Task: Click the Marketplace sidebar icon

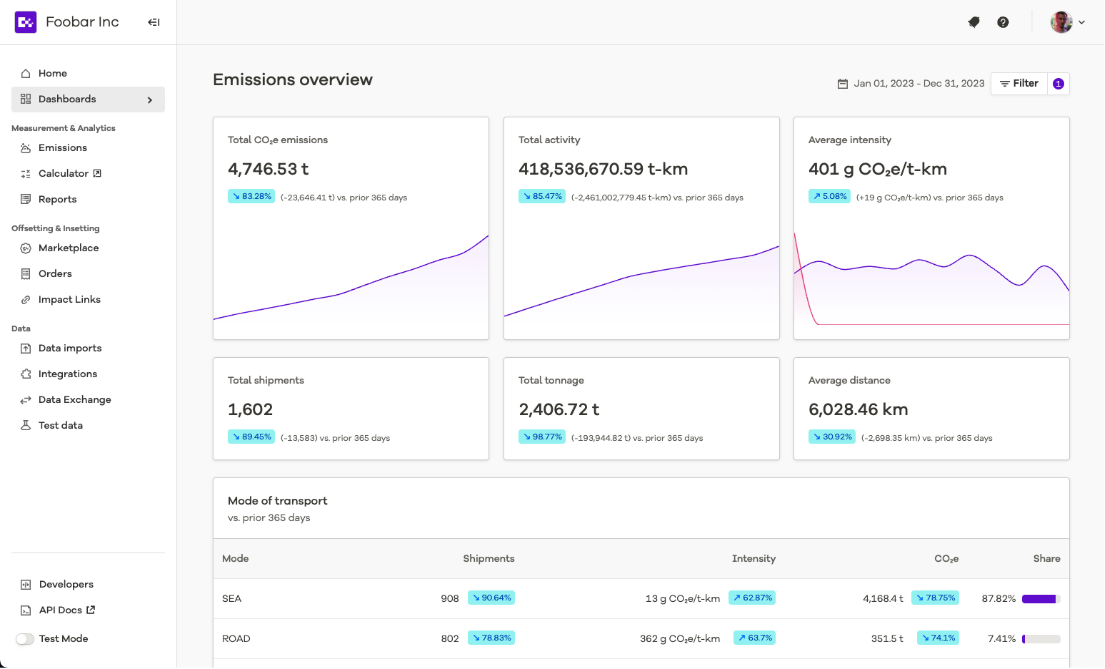Action: click(x=26, y=248)
